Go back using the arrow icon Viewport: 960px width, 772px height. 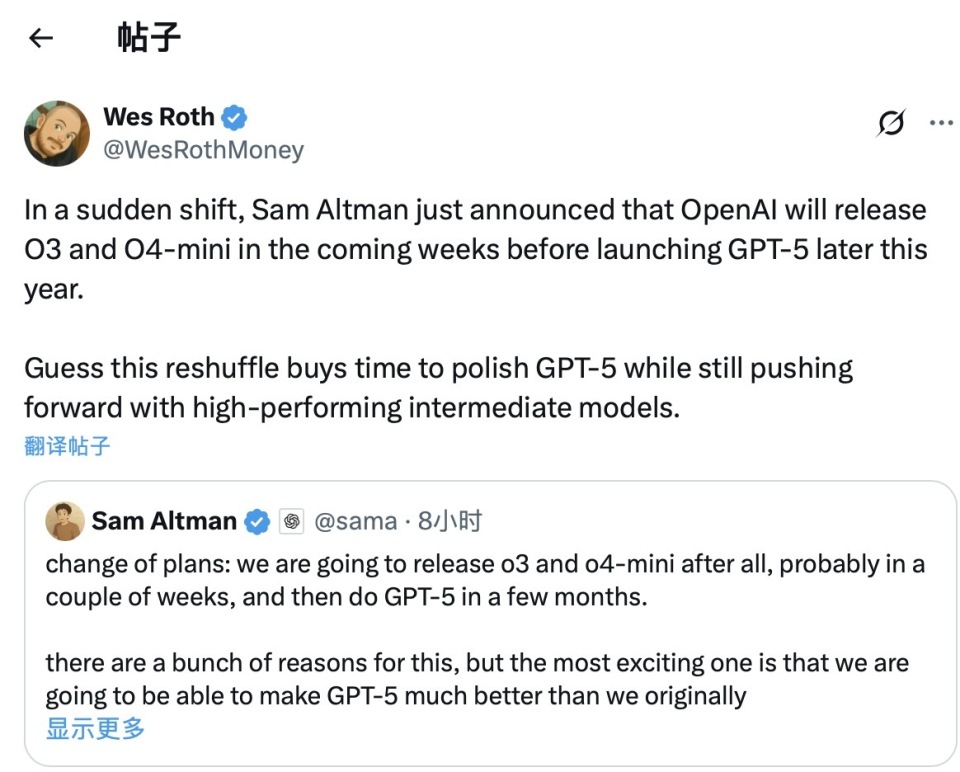(41, 38)
